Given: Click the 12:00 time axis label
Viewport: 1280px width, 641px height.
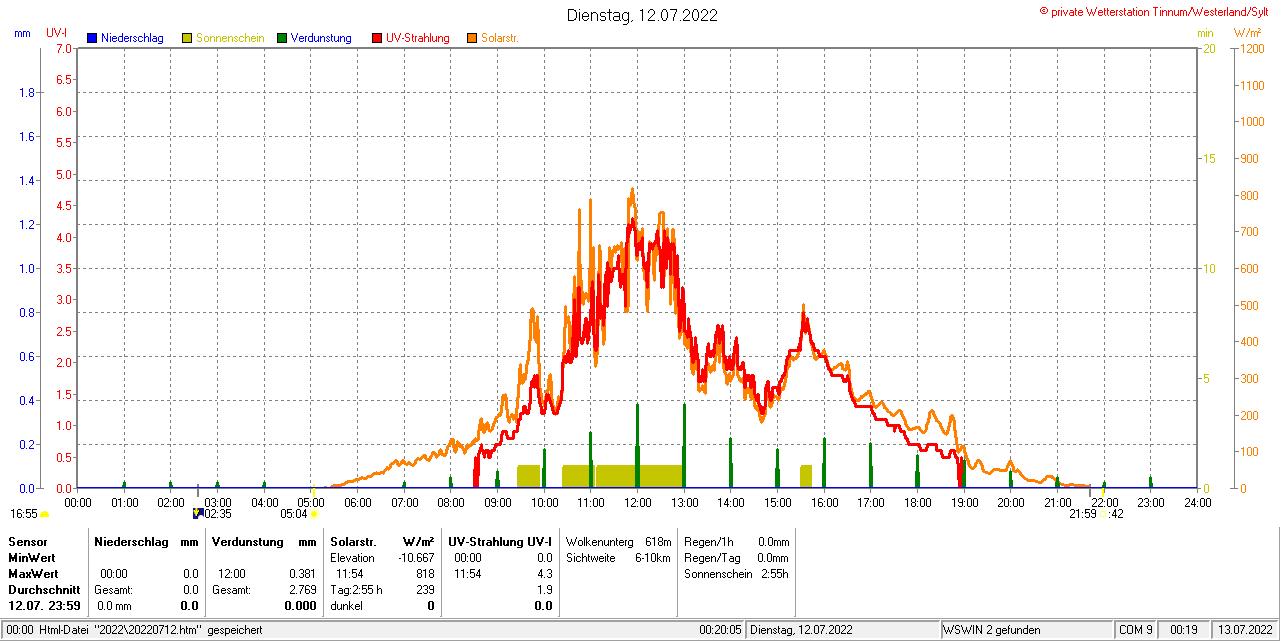Looking at the screenshot, I should [x=637, y=502].
